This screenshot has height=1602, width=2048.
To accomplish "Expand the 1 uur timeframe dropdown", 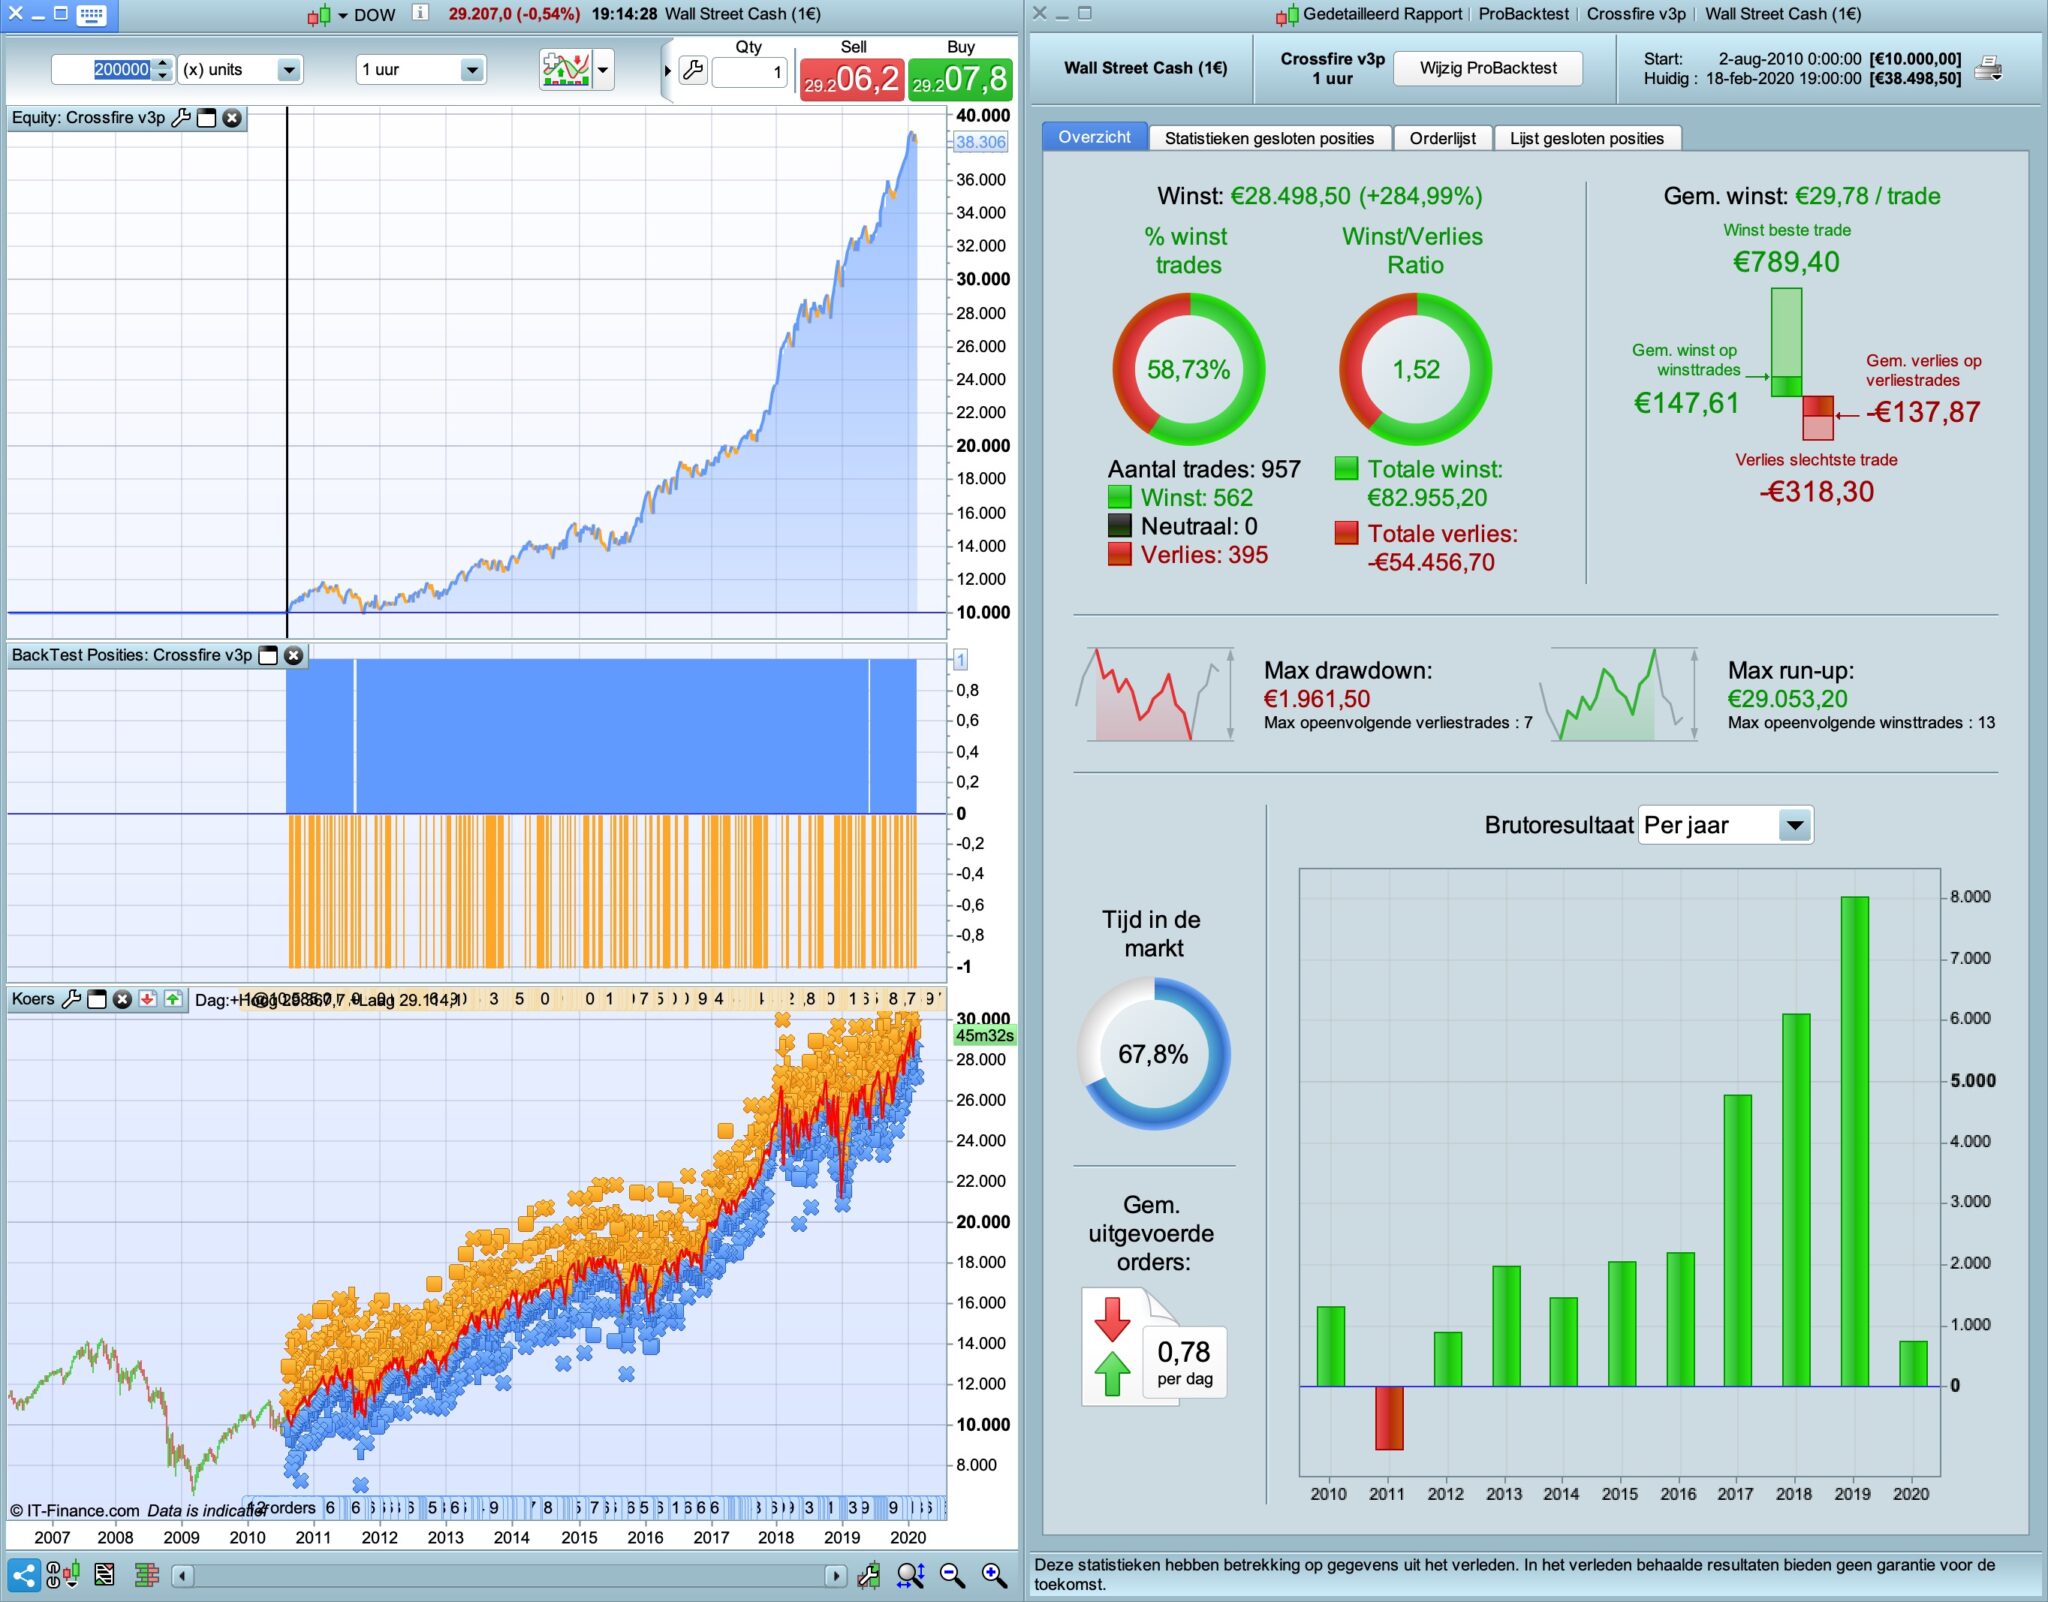I will click(x=472, y=70).
